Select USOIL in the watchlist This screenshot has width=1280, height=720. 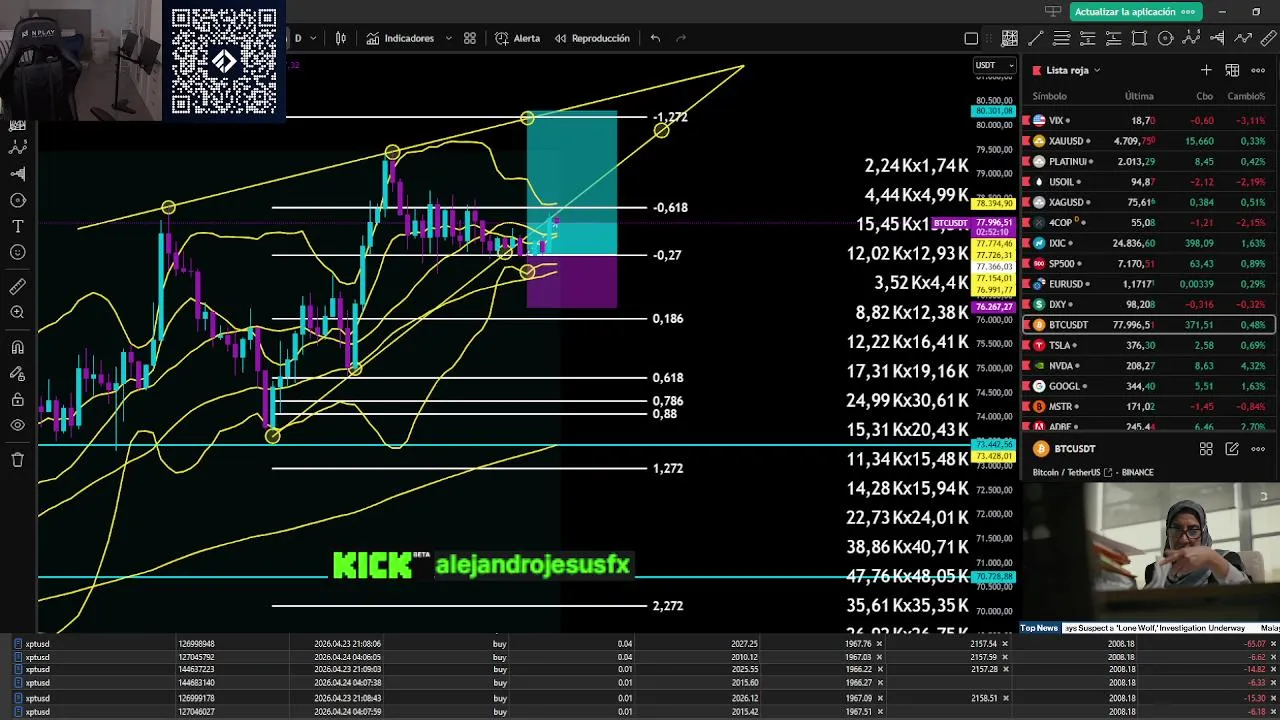coord(1148,182)
